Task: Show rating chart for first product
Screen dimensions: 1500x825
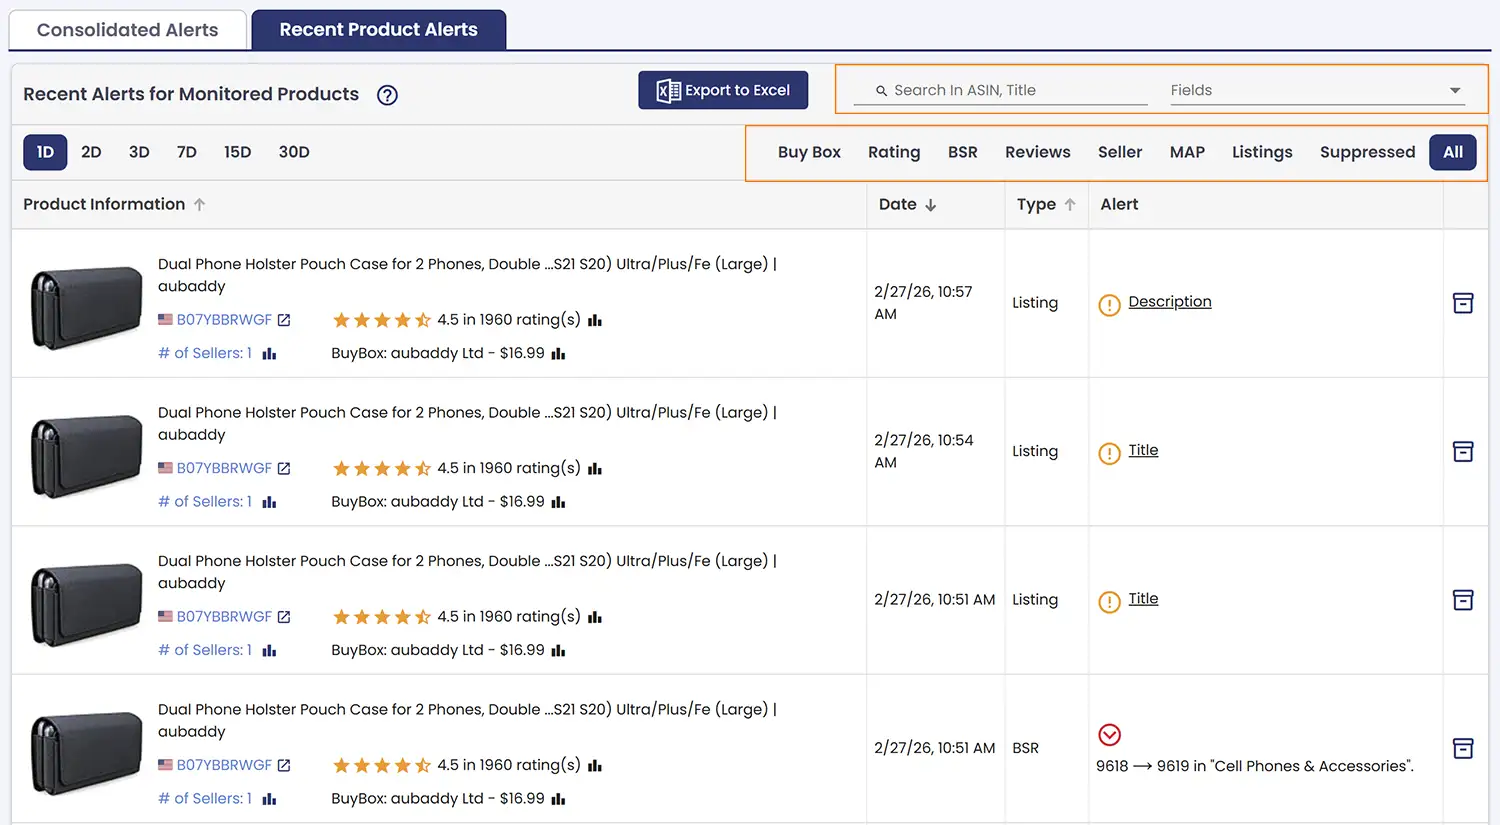Action: pyautogui.click(x=595, y=320)
